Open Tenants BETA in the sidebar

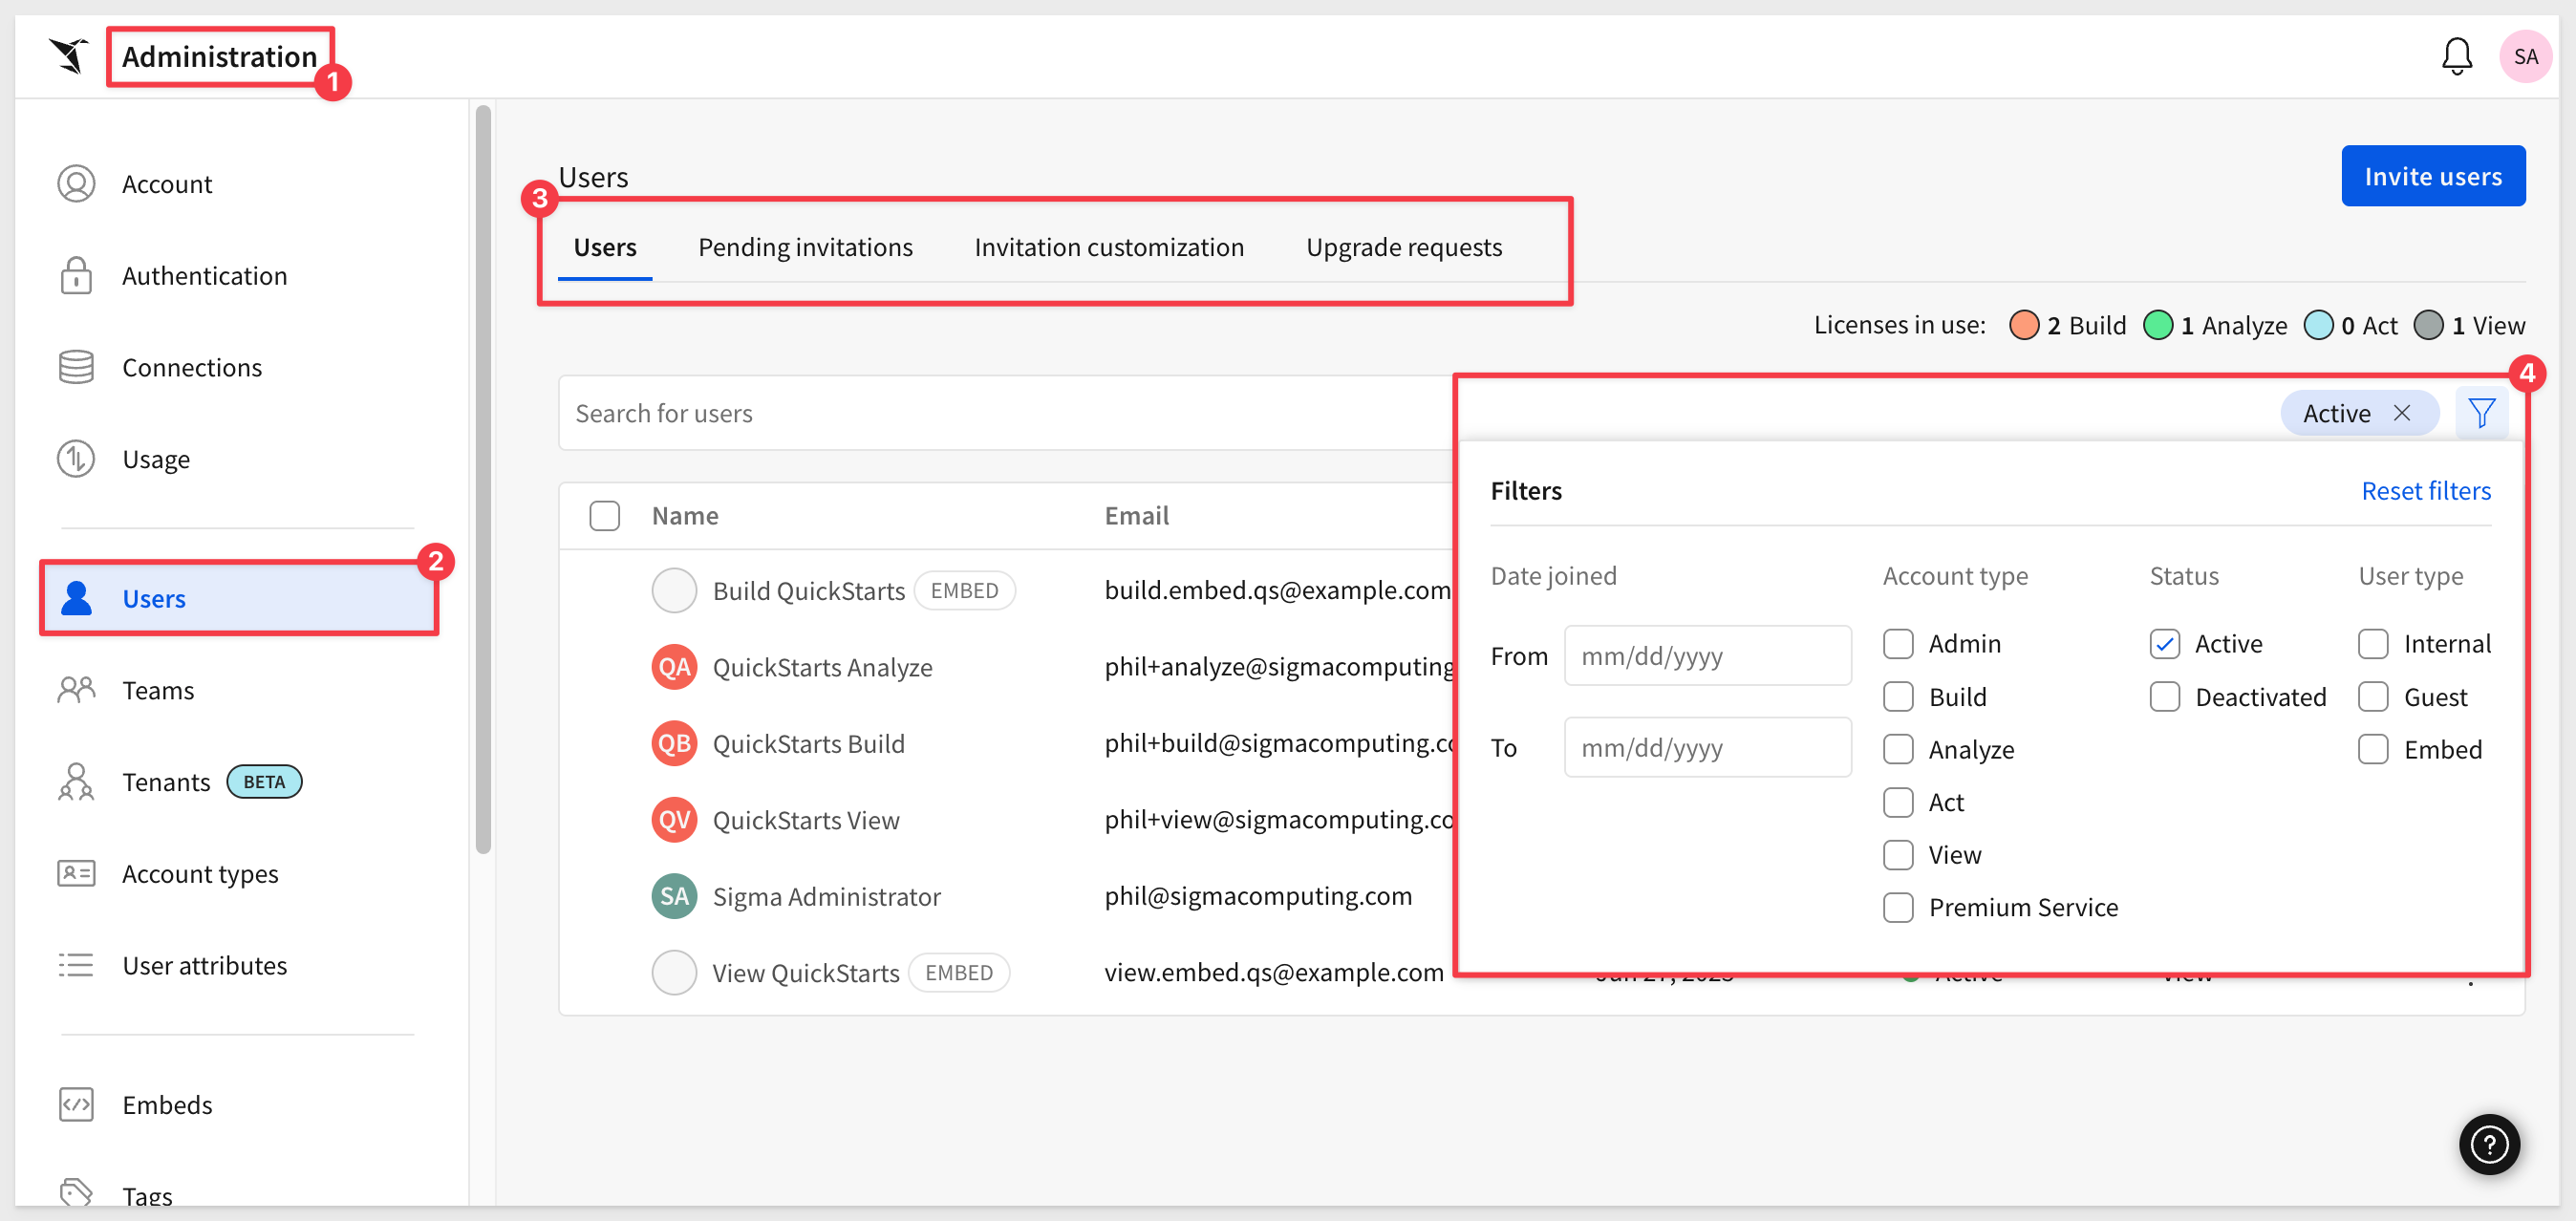[212, 782]
